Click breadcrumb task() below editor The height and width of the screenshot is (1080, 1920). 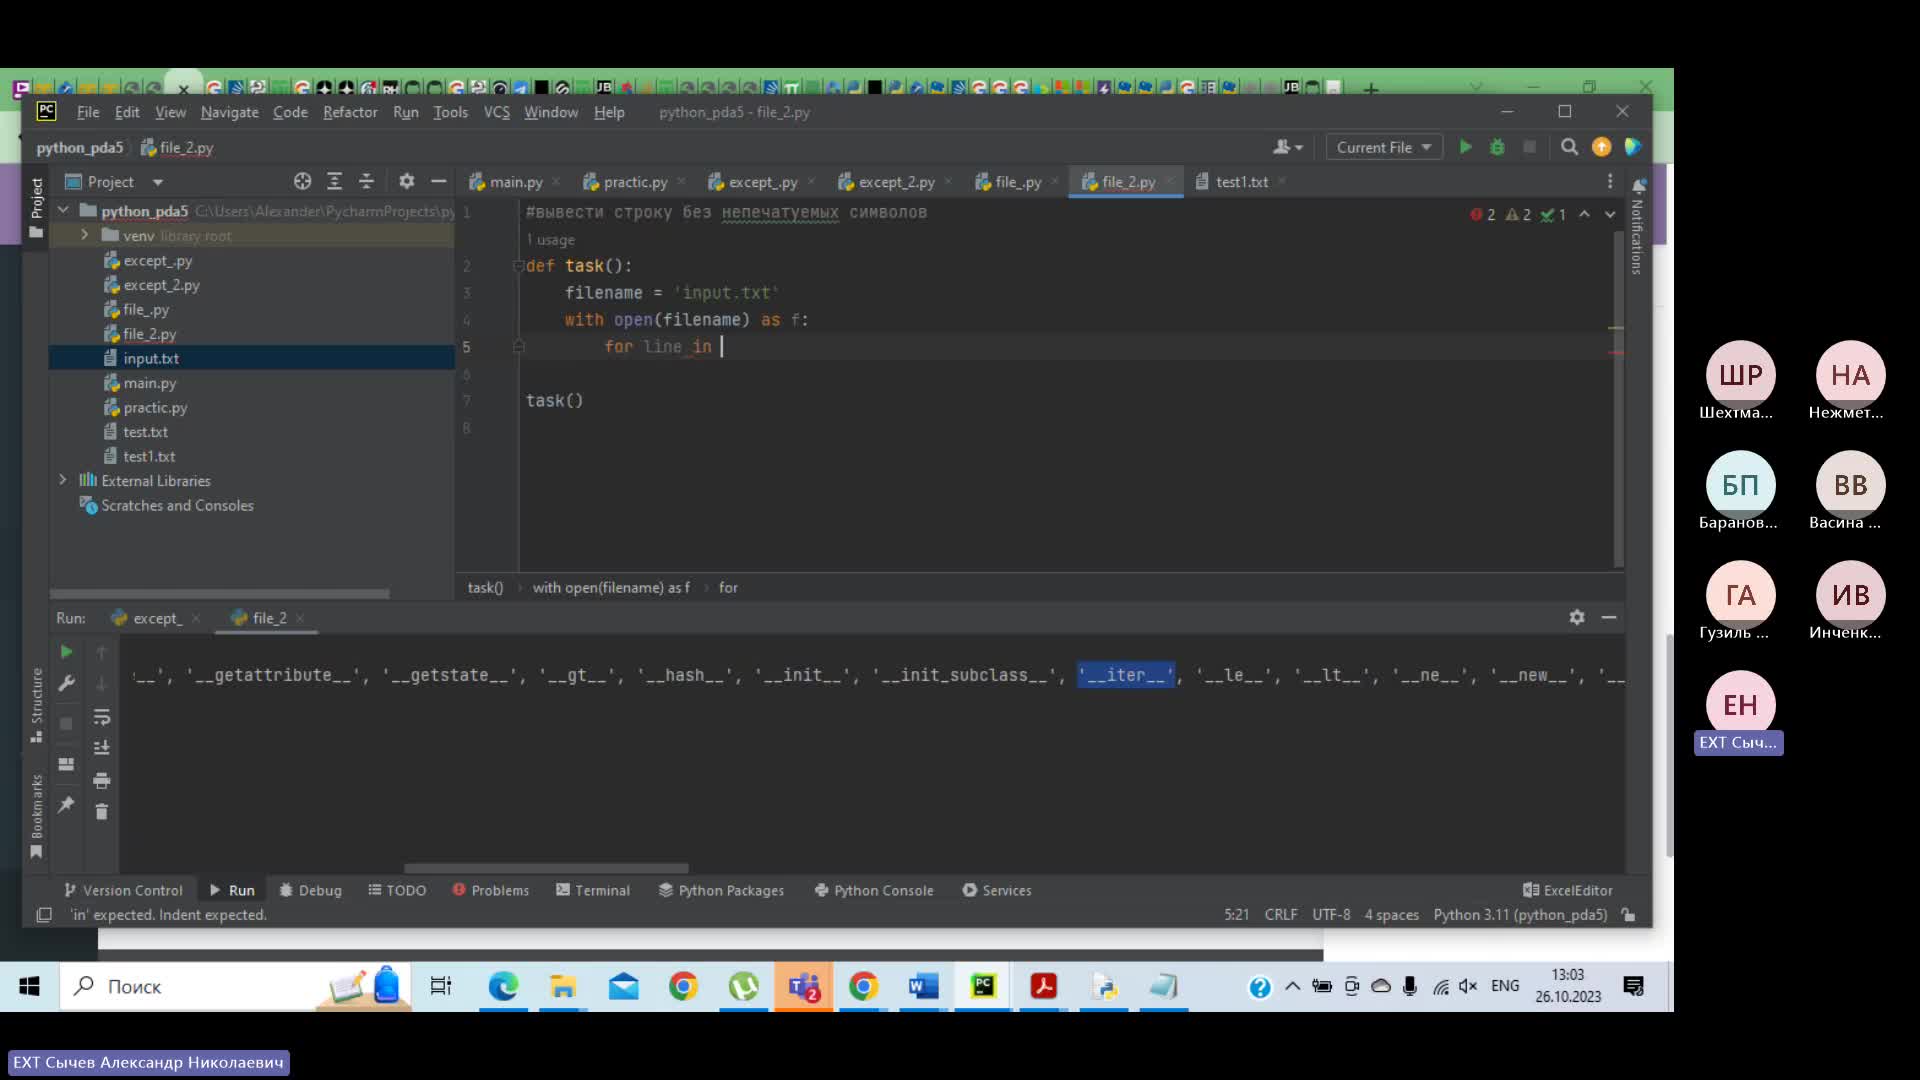[485, 587]
